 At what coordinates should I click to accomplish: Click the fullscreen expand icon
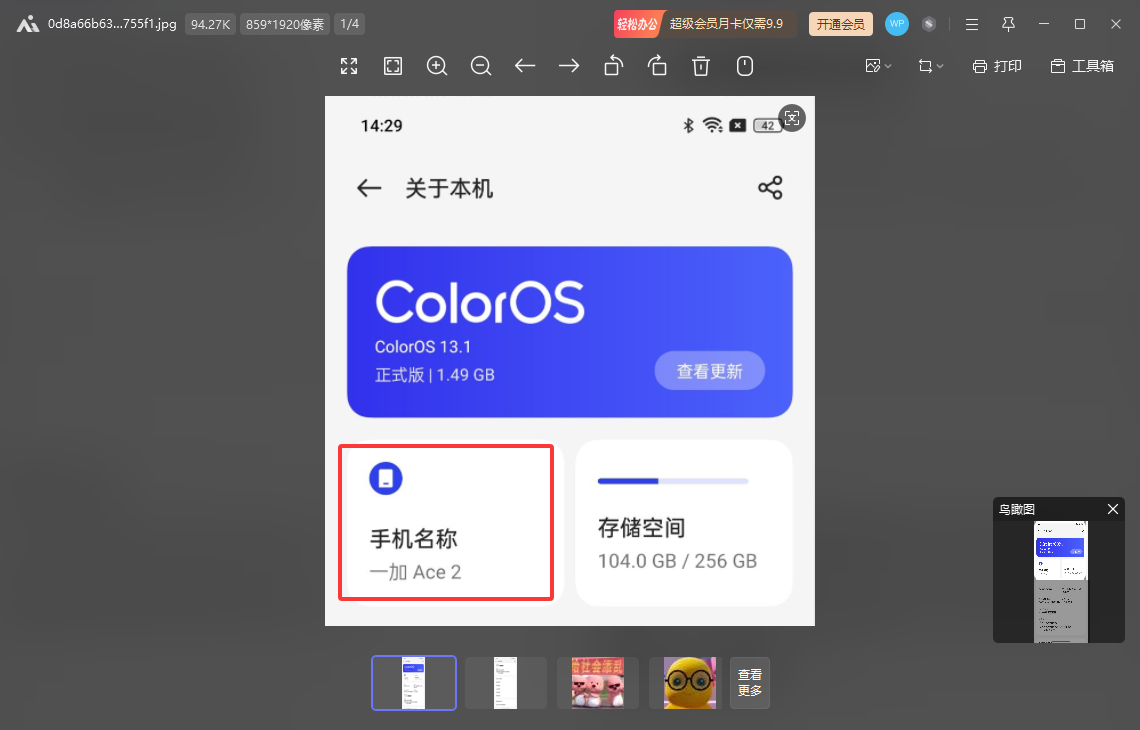[349, 66]
